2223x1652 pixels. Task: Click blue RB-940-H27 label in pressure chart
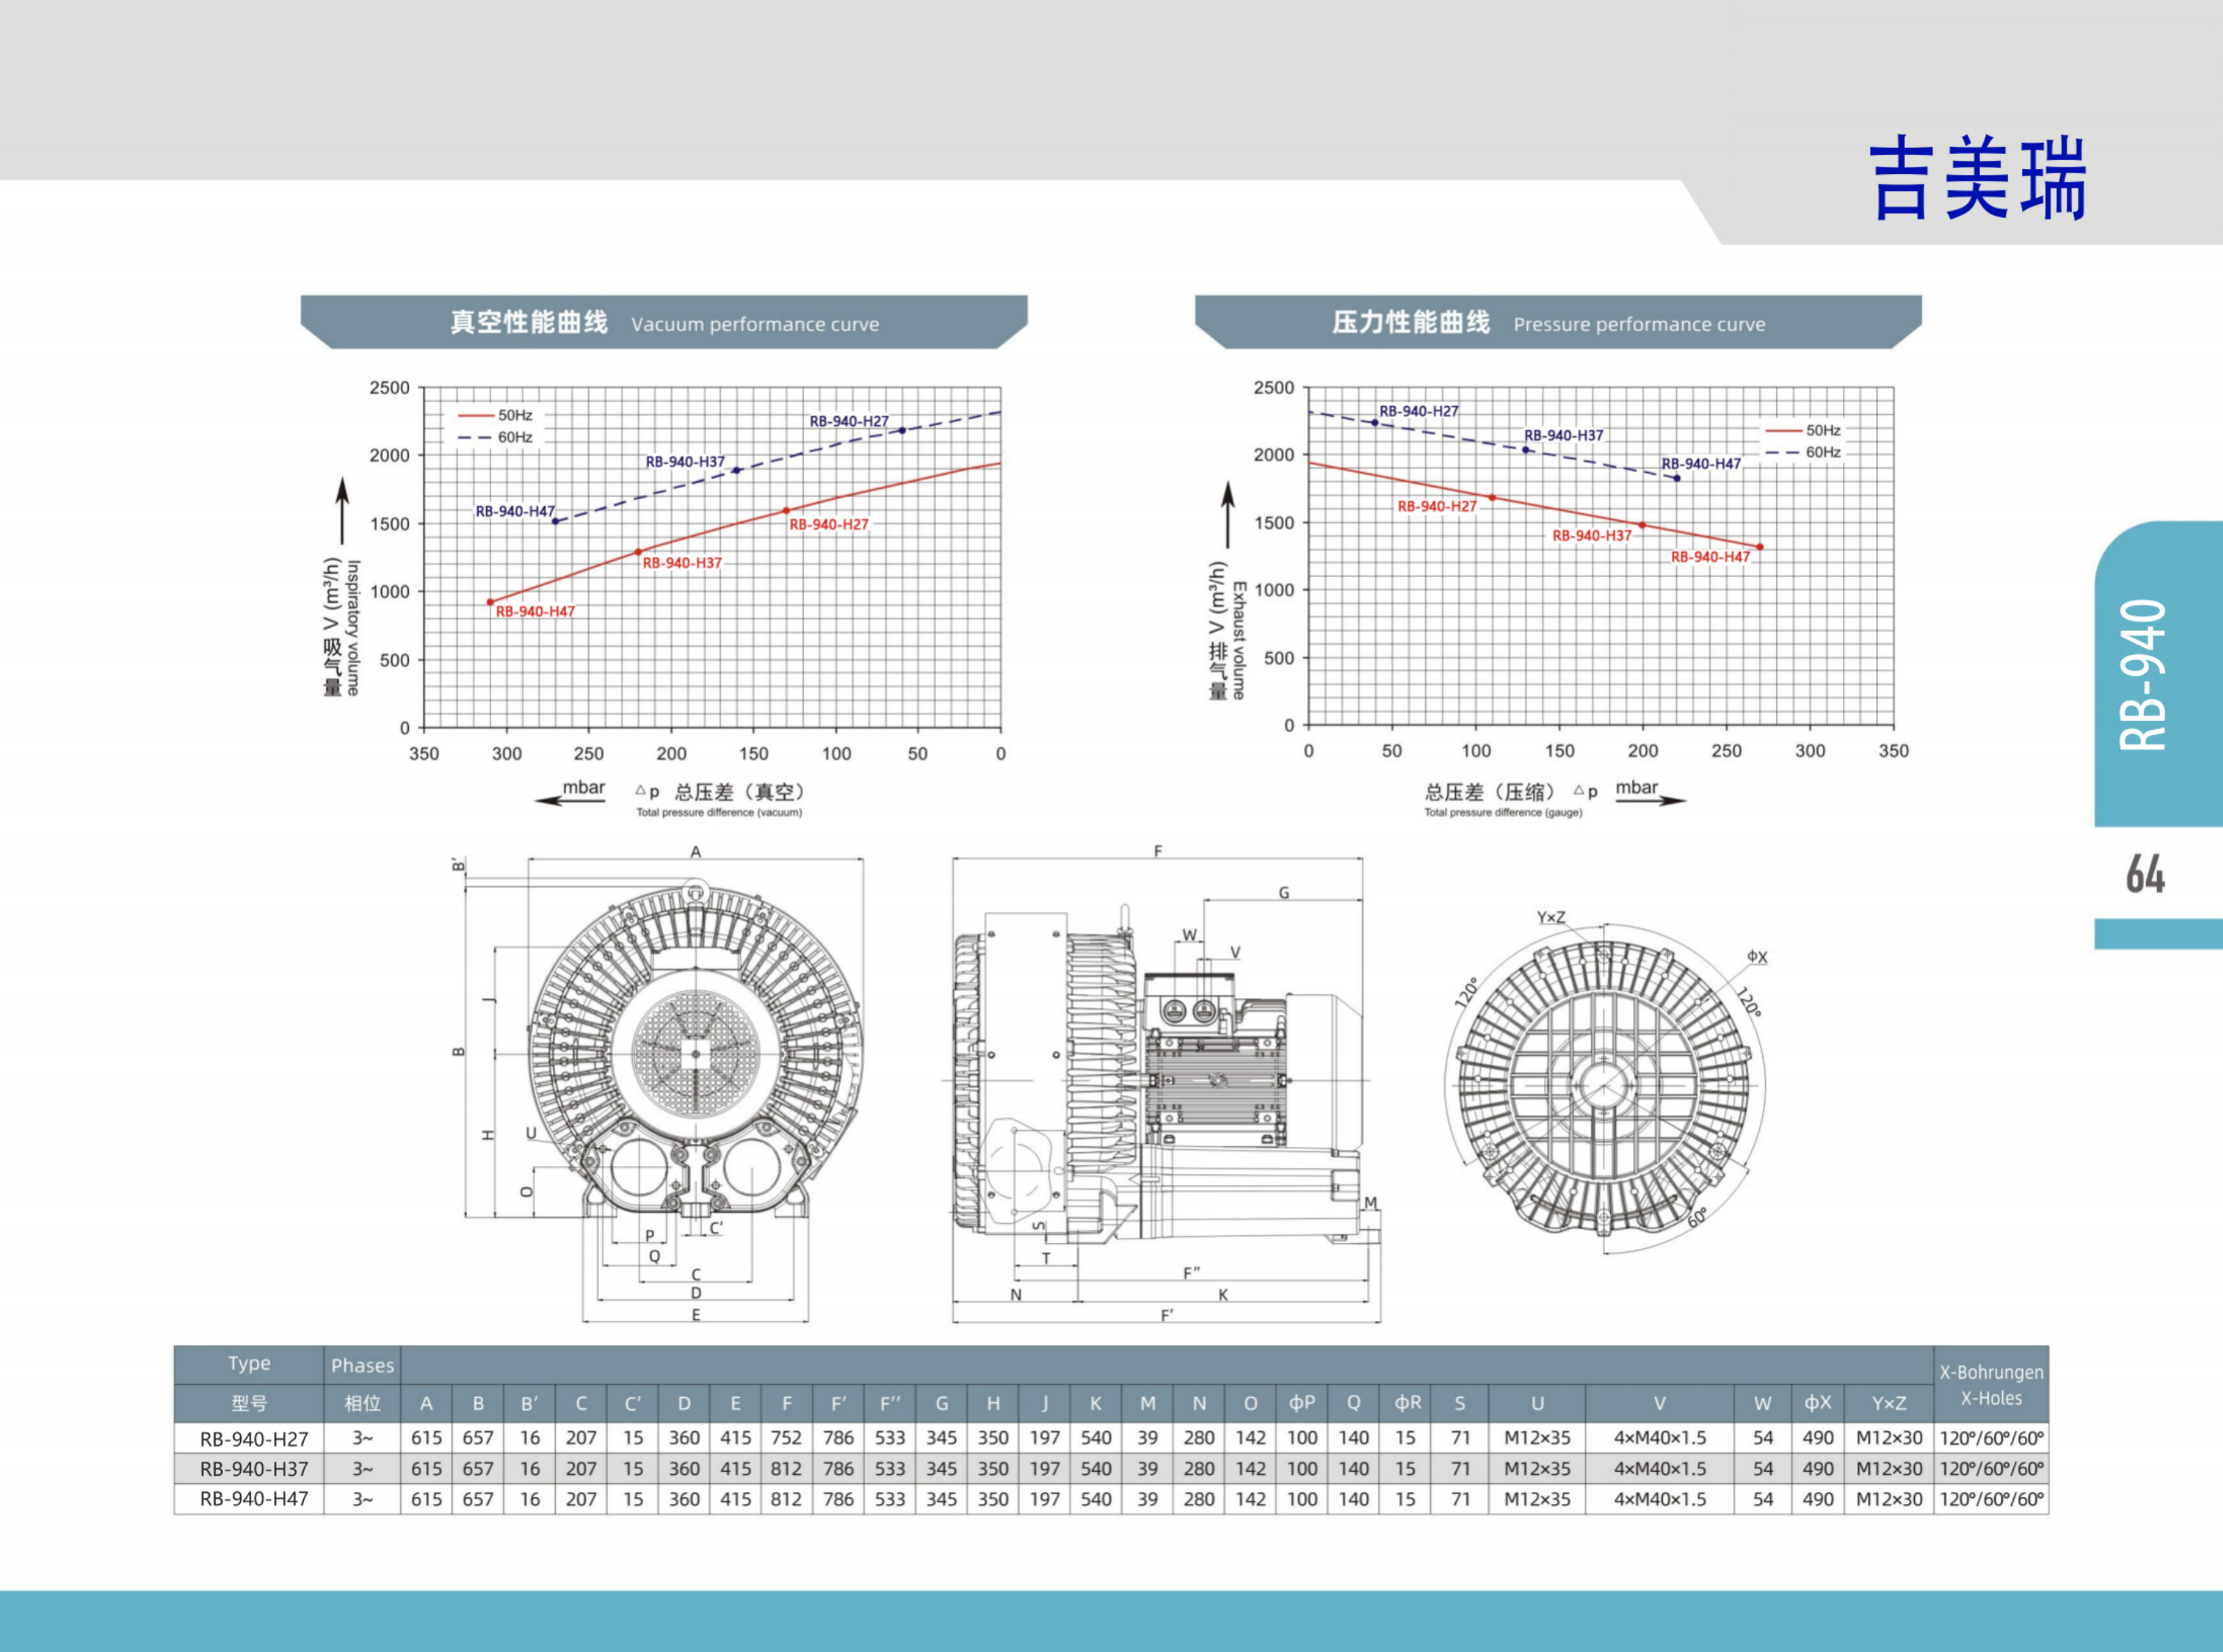coord(1419,411)
